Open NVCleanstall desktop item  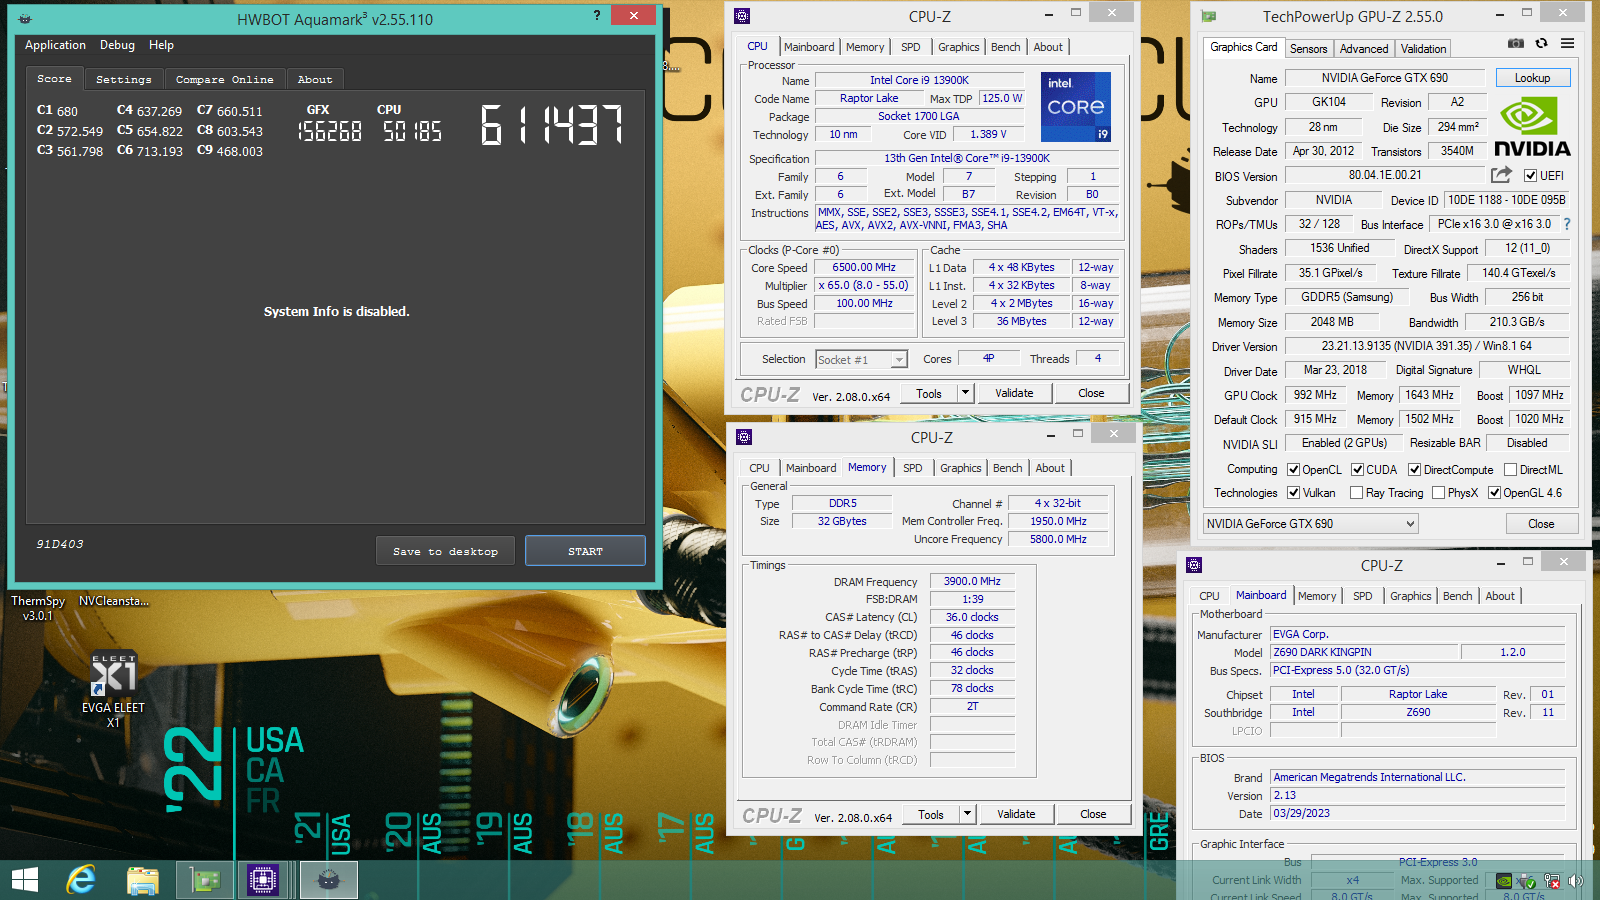tap(114, 601)
